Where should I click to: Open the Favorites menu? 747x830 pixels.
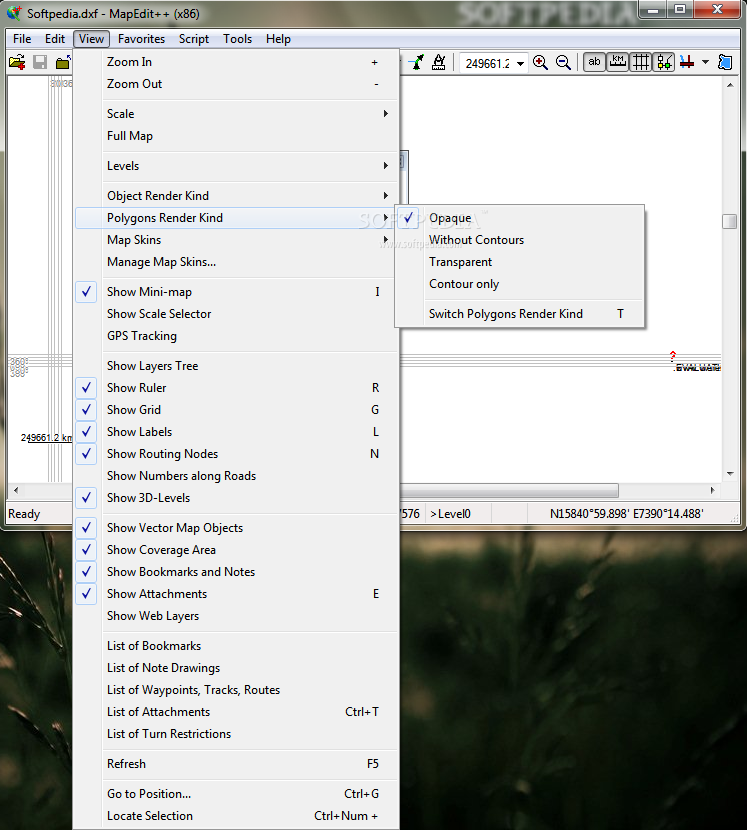(141, 39)
